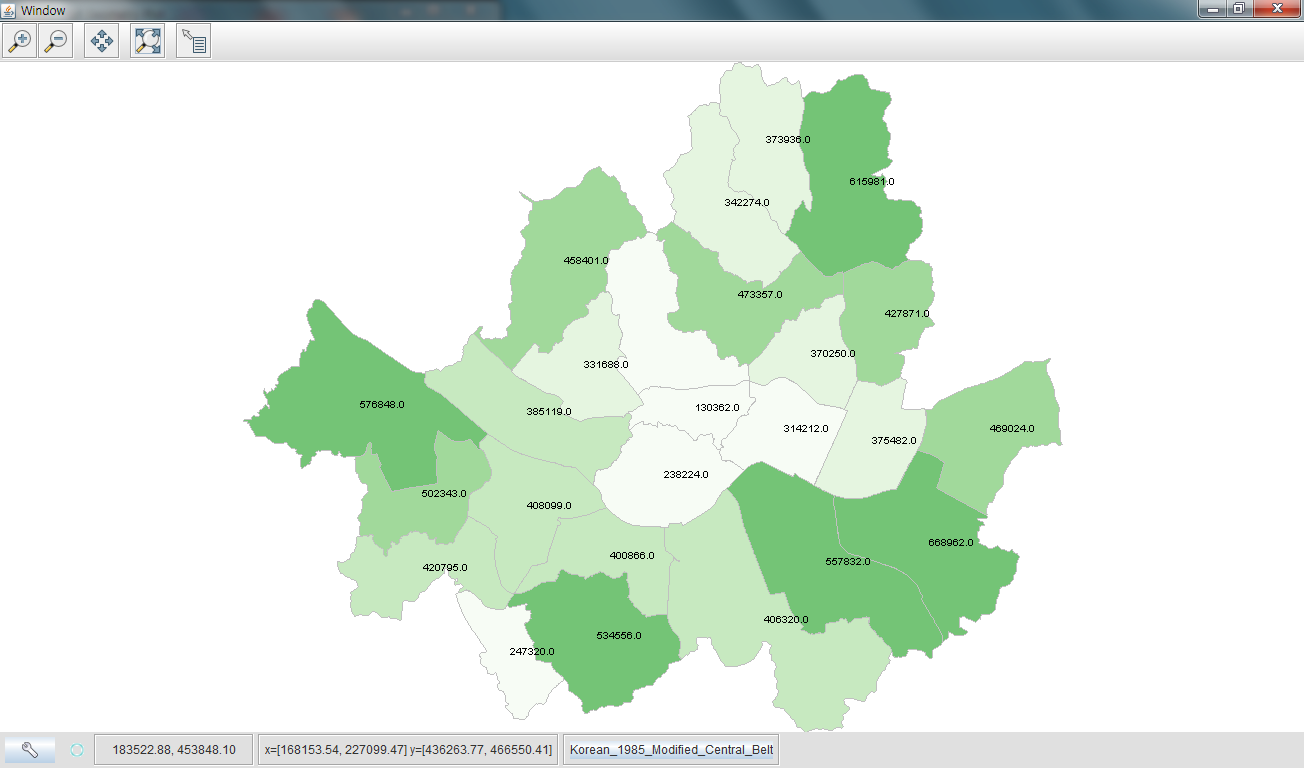This screenshot has height=768, width=1304.
Task: Select the Zoom Out tool
Action: point(55,40)
